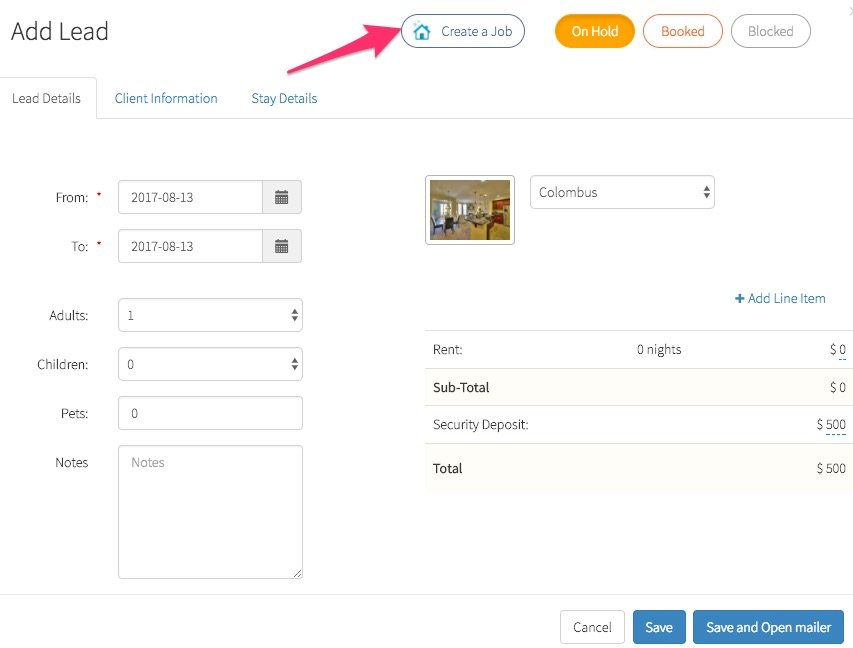
Task: Set status to On Hold
Action: click(594, 31)
